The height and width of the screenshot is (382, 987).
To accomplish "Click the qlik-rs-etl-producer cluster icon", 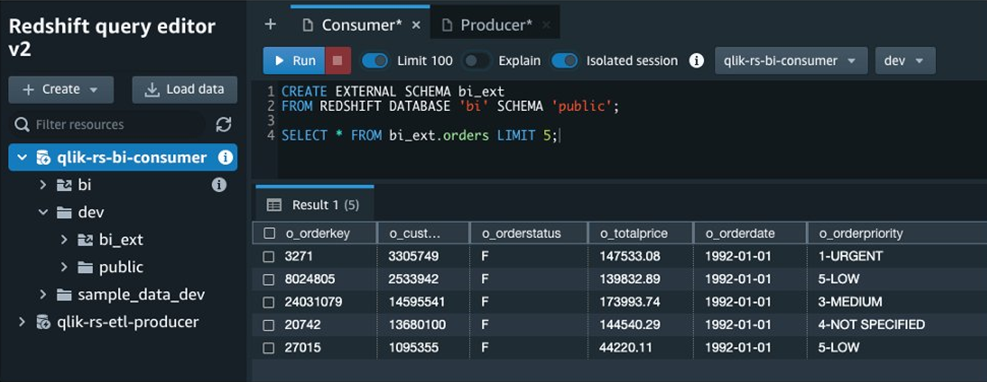I will (43, 322).
